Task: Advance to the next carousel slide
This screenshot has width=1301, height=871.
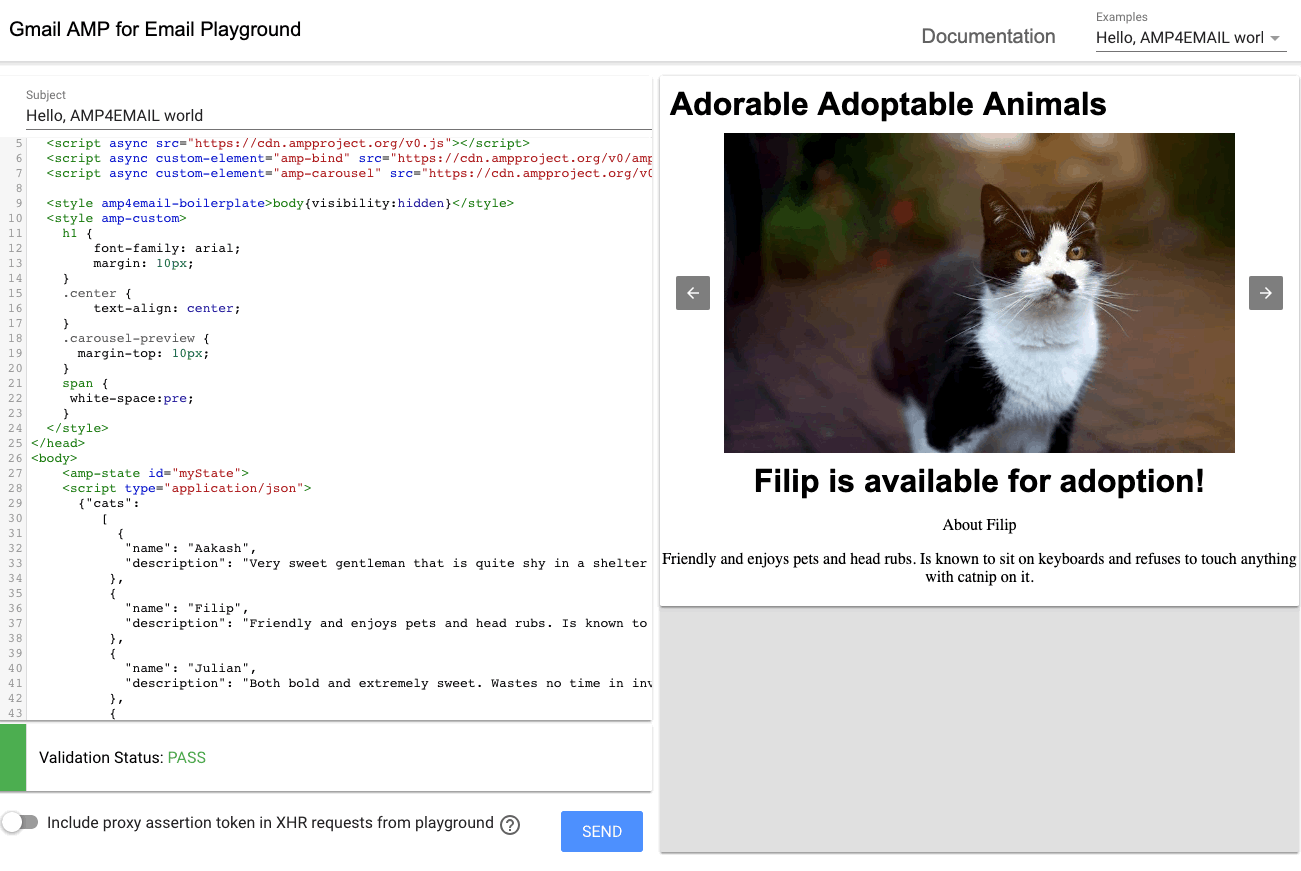Action: [1266, 293]
